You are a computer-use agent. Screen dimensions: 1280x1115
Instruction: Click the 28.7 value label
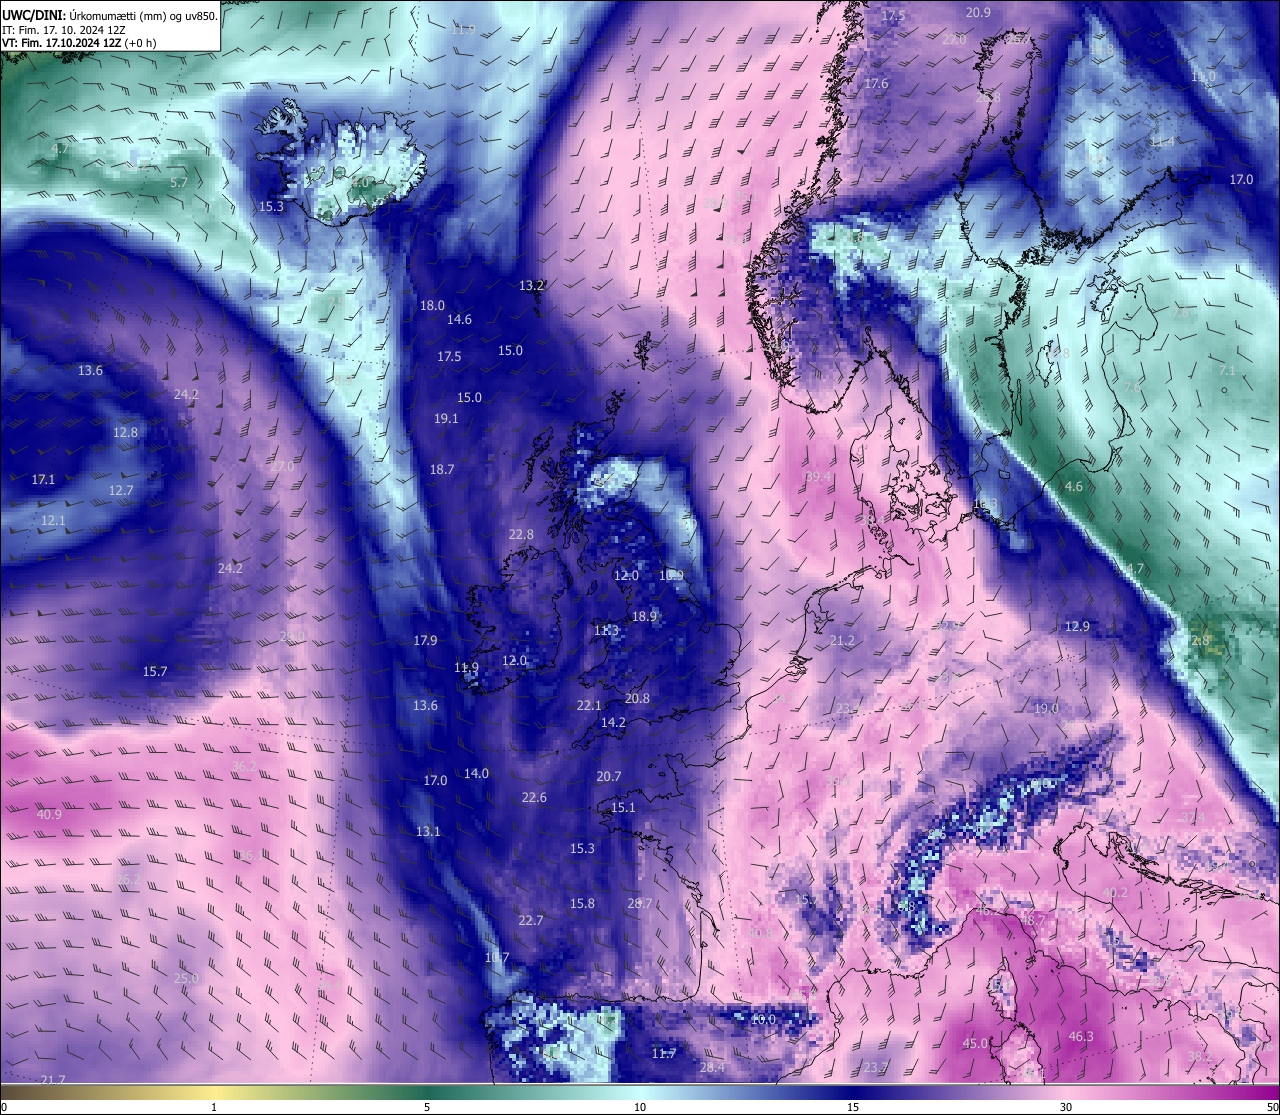(x=639, y=904)
